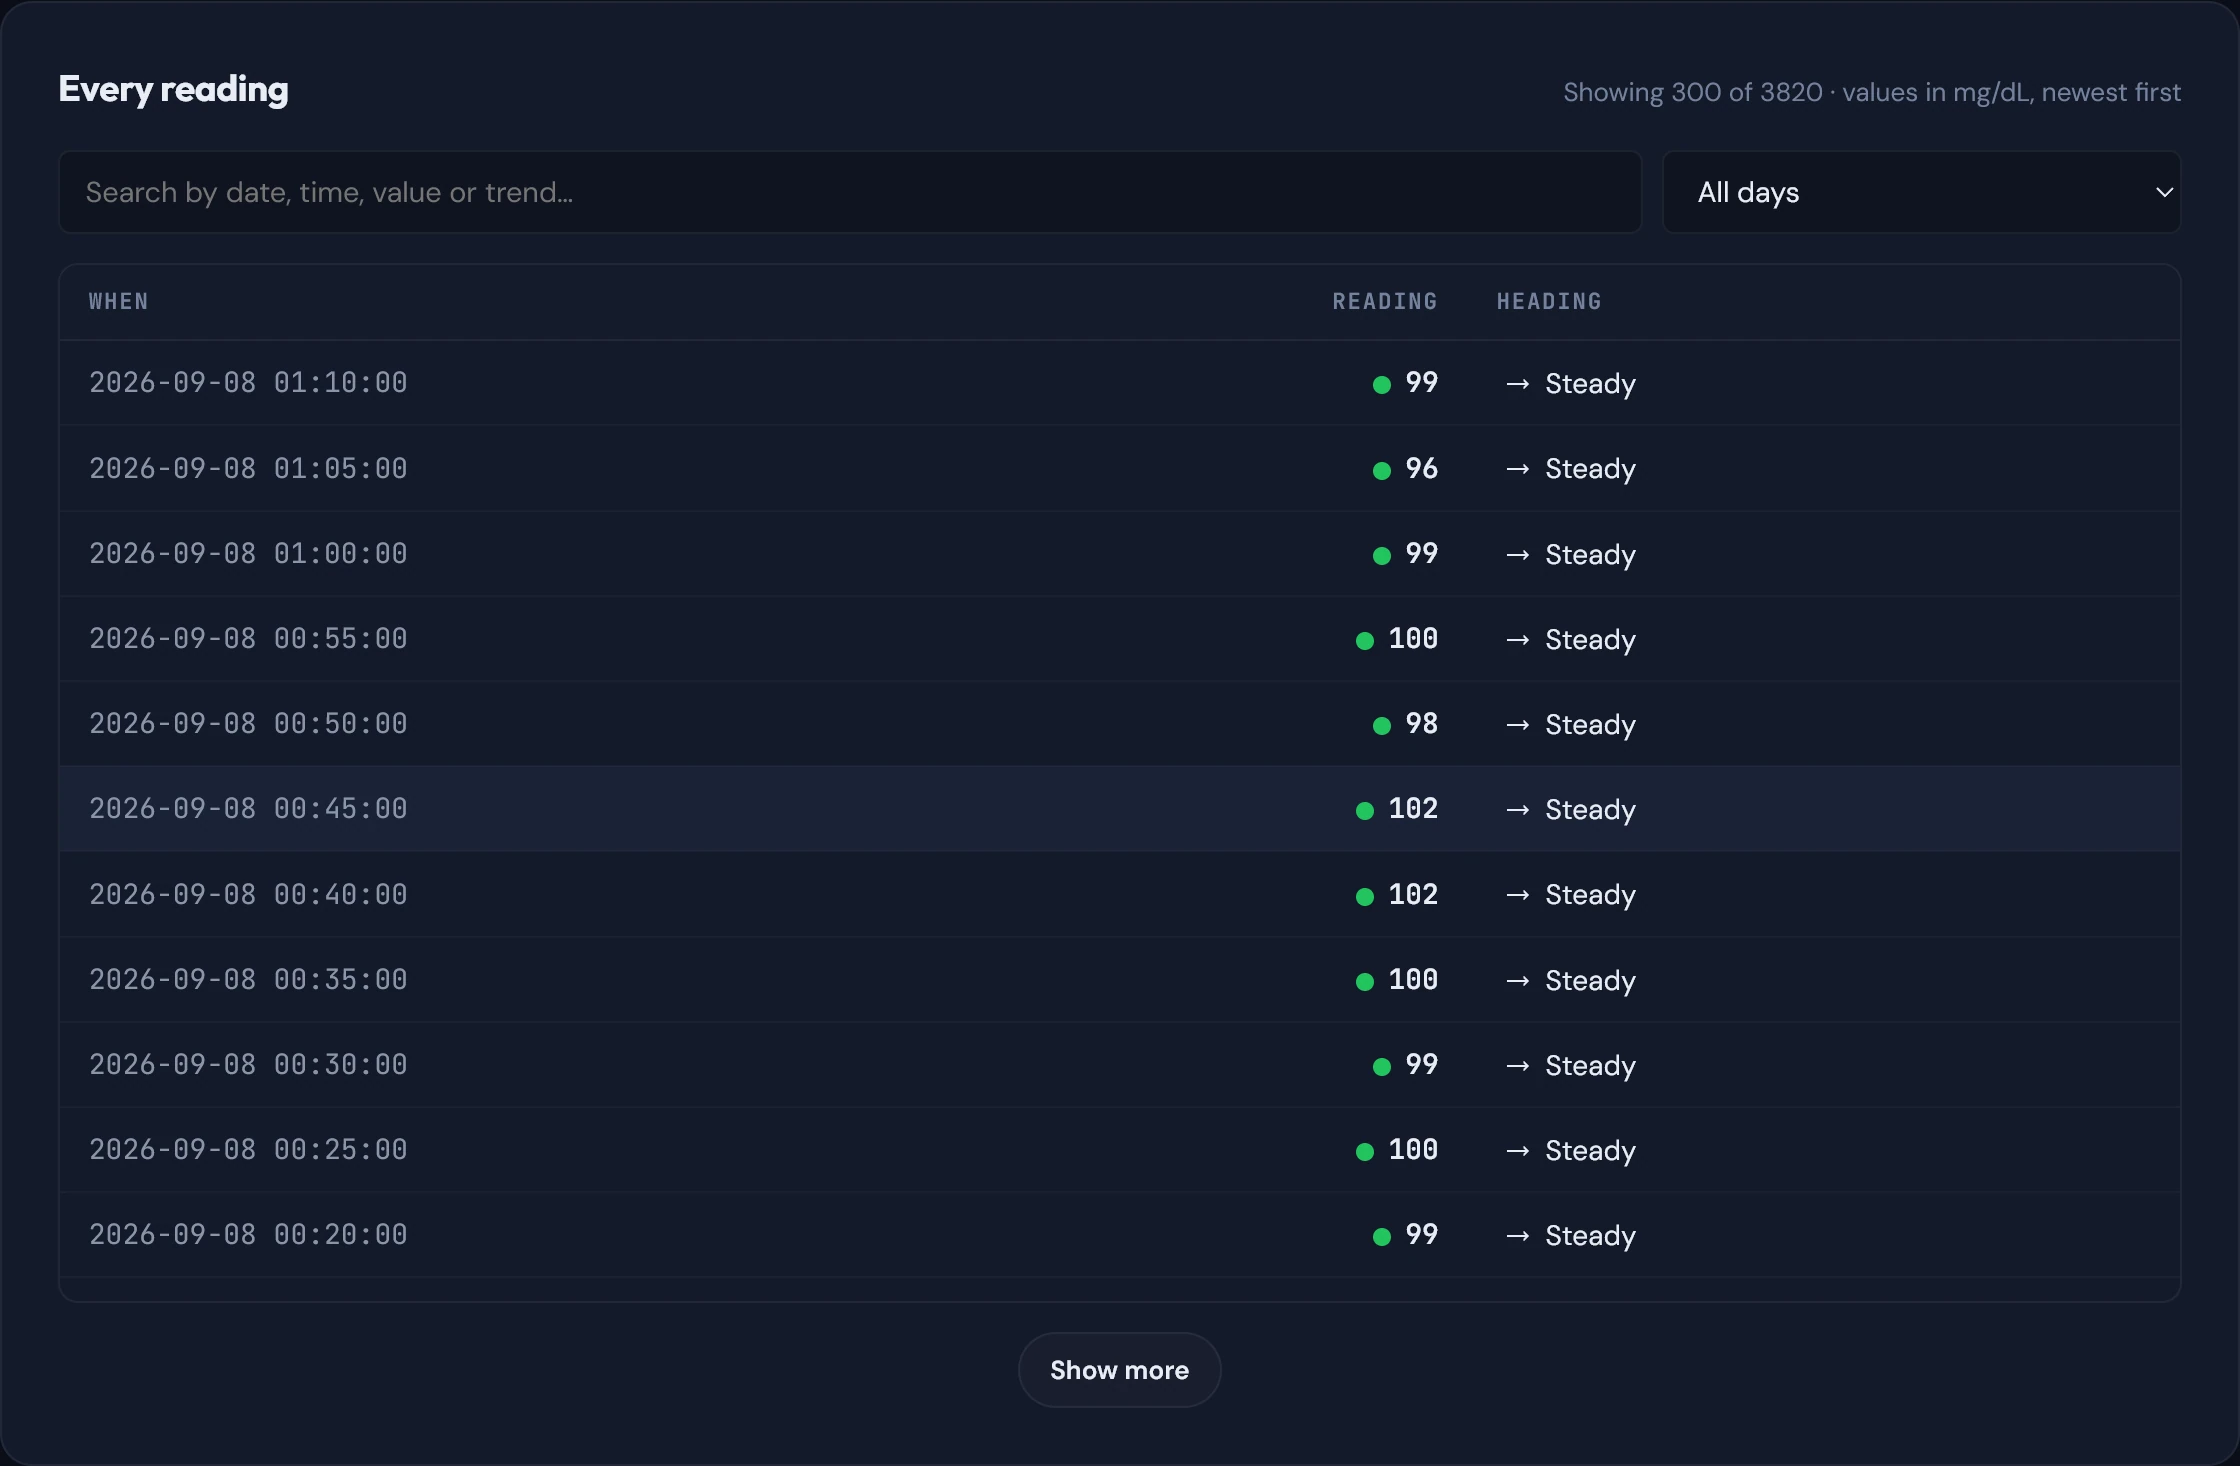Click the Steady label in 00:55:00 row
Image resolution: width=2240 pixels, height=1466 pixels.
[x=1590, y=640]
